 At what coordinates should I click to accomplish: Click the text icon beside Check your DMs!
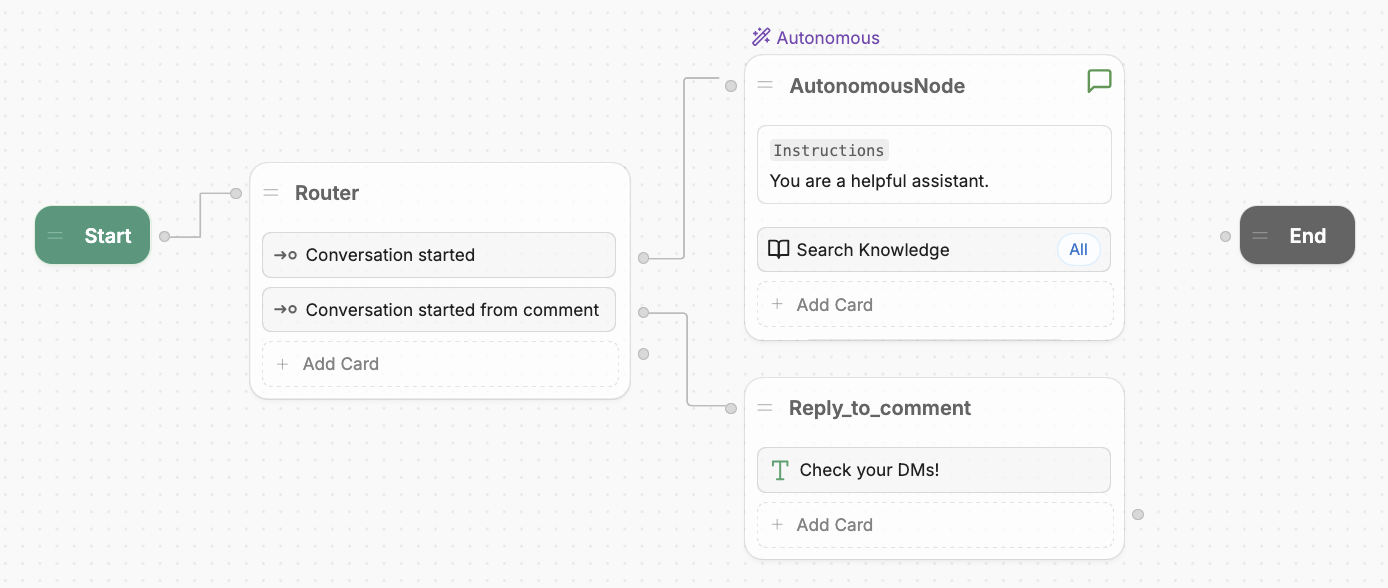click(x=780, y=470)
